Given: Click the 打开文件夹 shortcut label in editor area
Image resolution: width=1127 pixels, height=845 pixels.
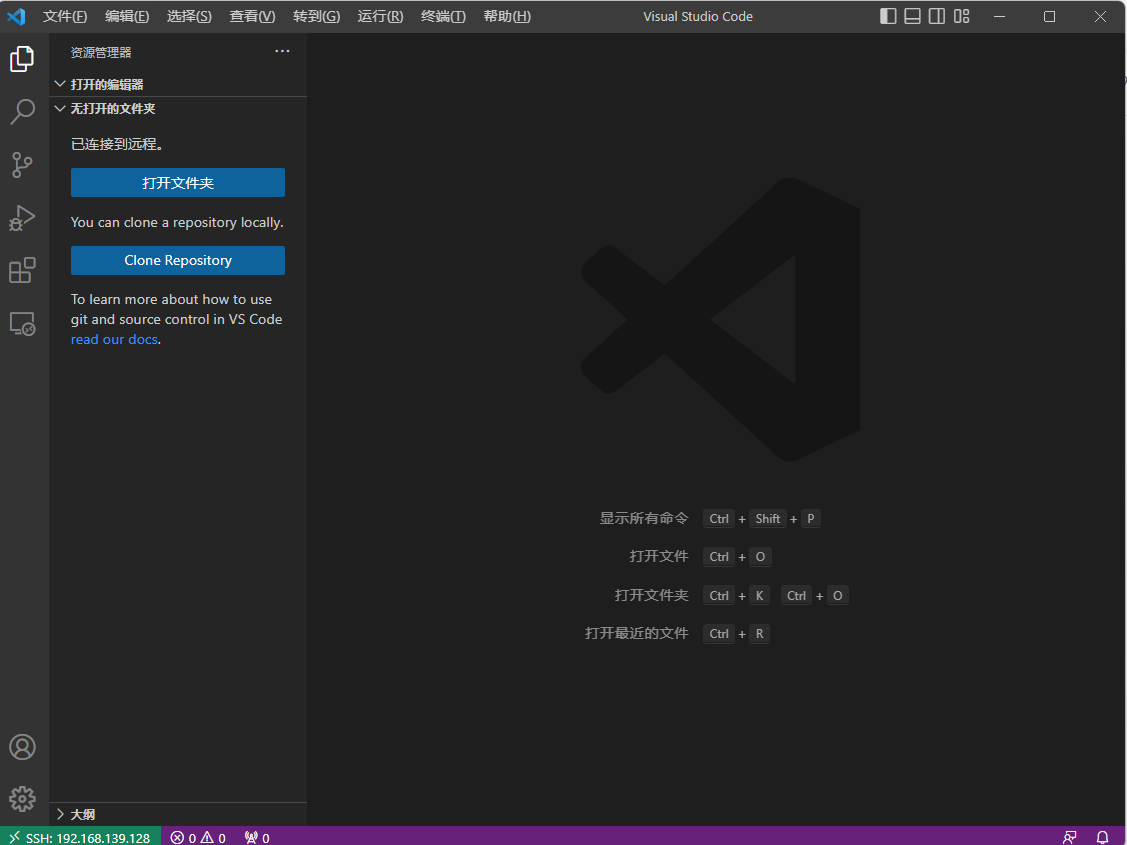Looking at the screenshot, I should pyautogui.click(x=652, y=595).
